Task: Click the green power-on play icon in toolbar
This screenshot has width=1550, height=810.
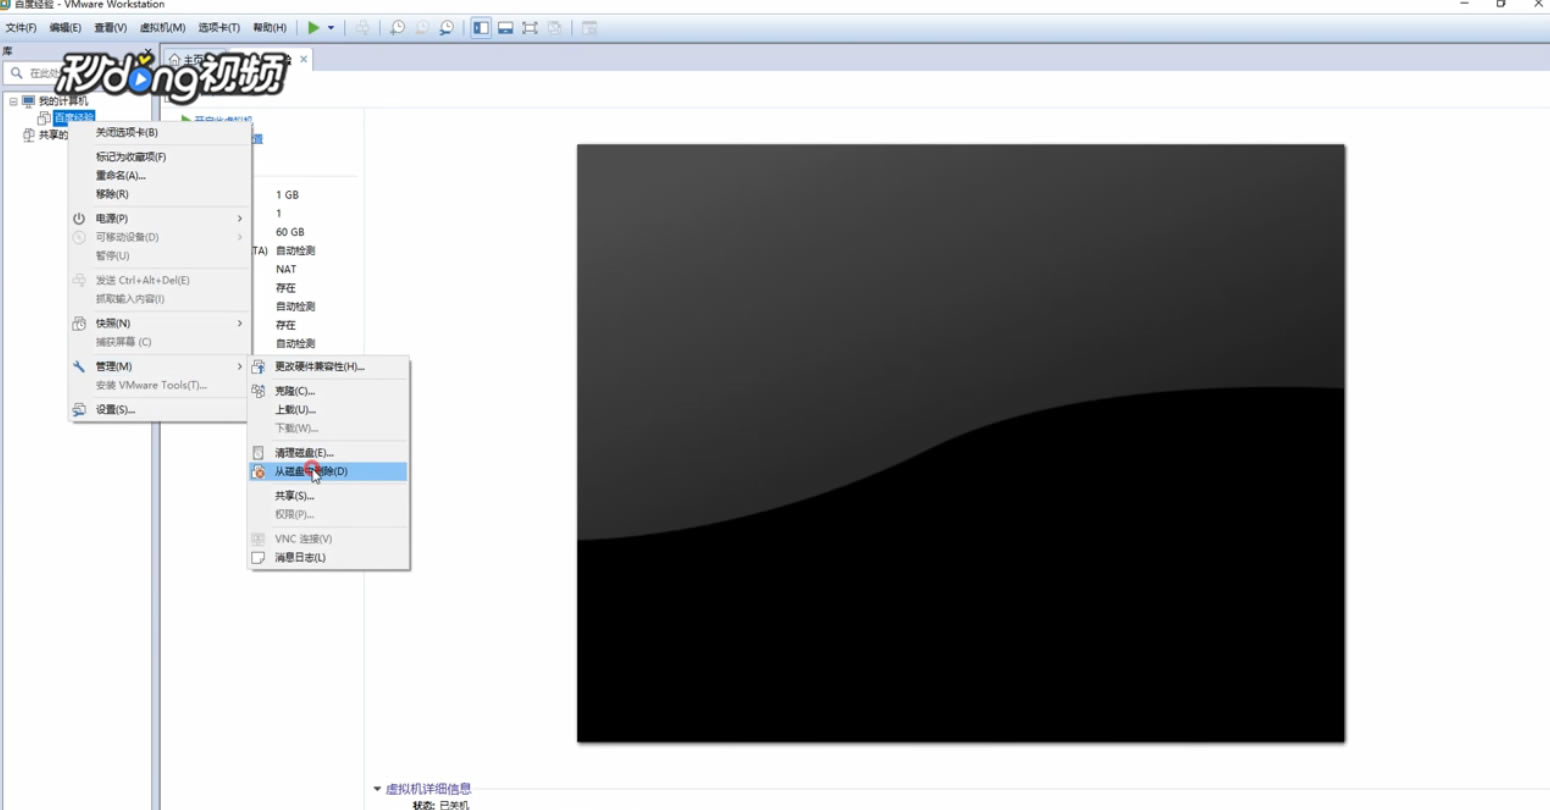Action: (314, 28)
